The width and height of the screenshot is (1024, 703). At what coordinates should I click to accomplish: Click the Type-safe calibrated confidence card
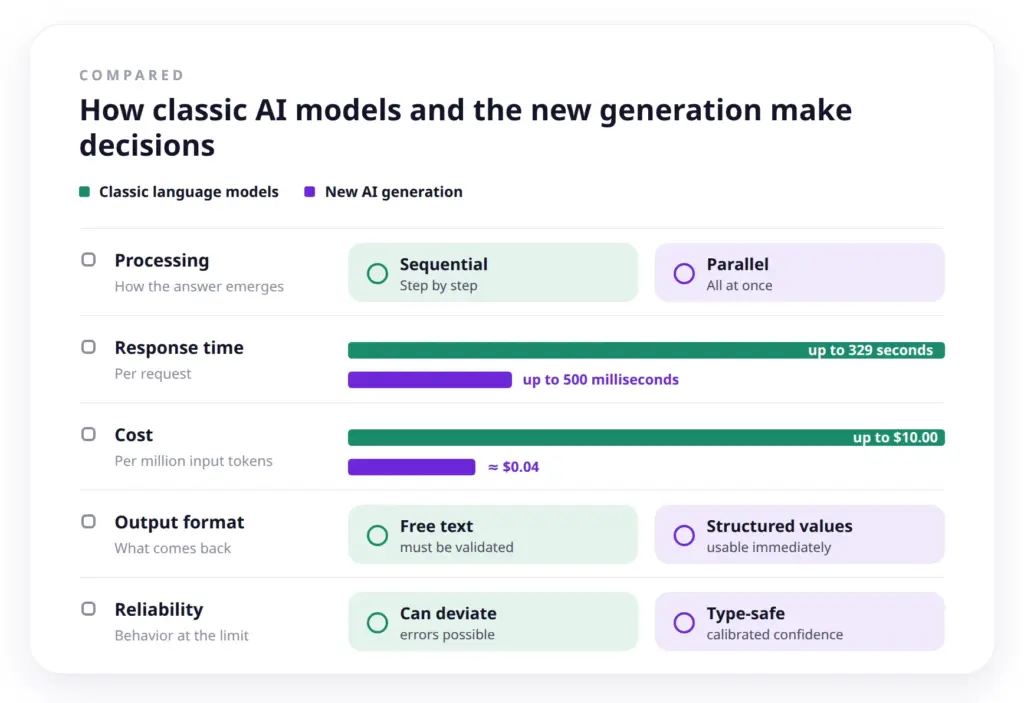tap(799, 622)
